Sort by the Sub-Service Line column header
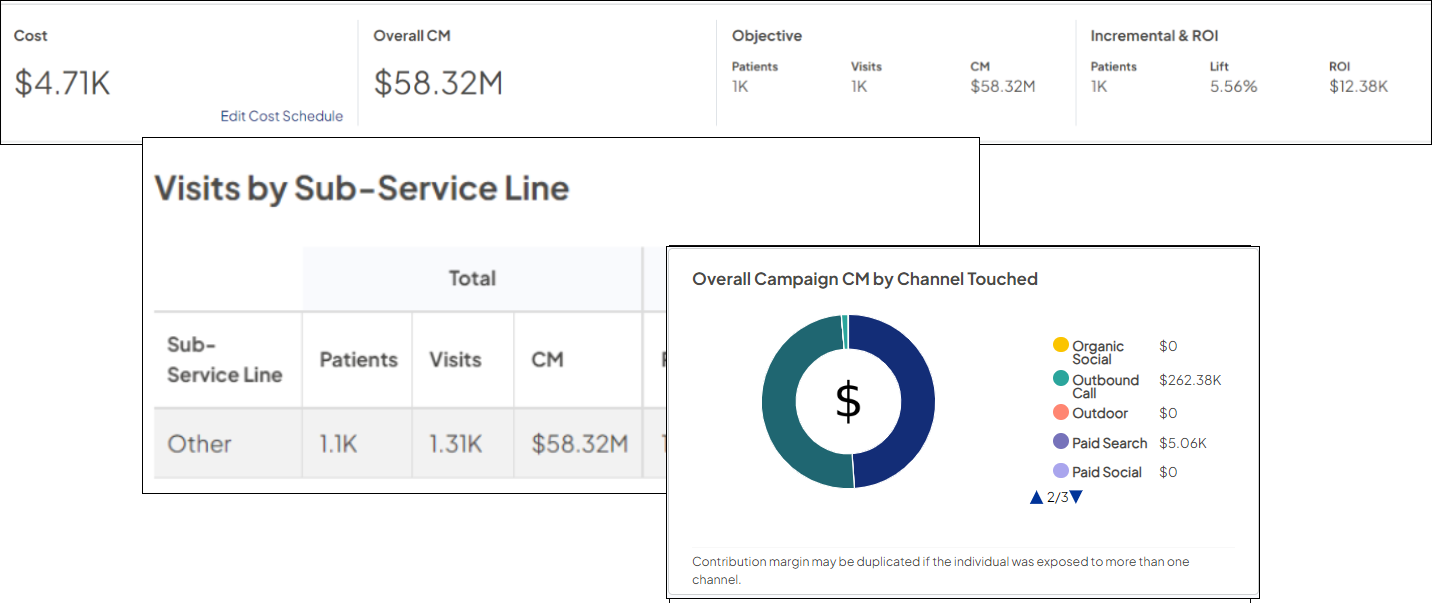1432x603 pixels. pos(224,360)
